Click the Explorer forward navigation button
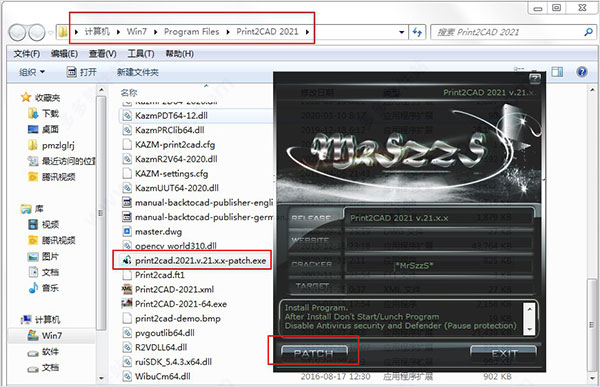The width and height of the screenshot is (600, 387). tap(37, 33)
